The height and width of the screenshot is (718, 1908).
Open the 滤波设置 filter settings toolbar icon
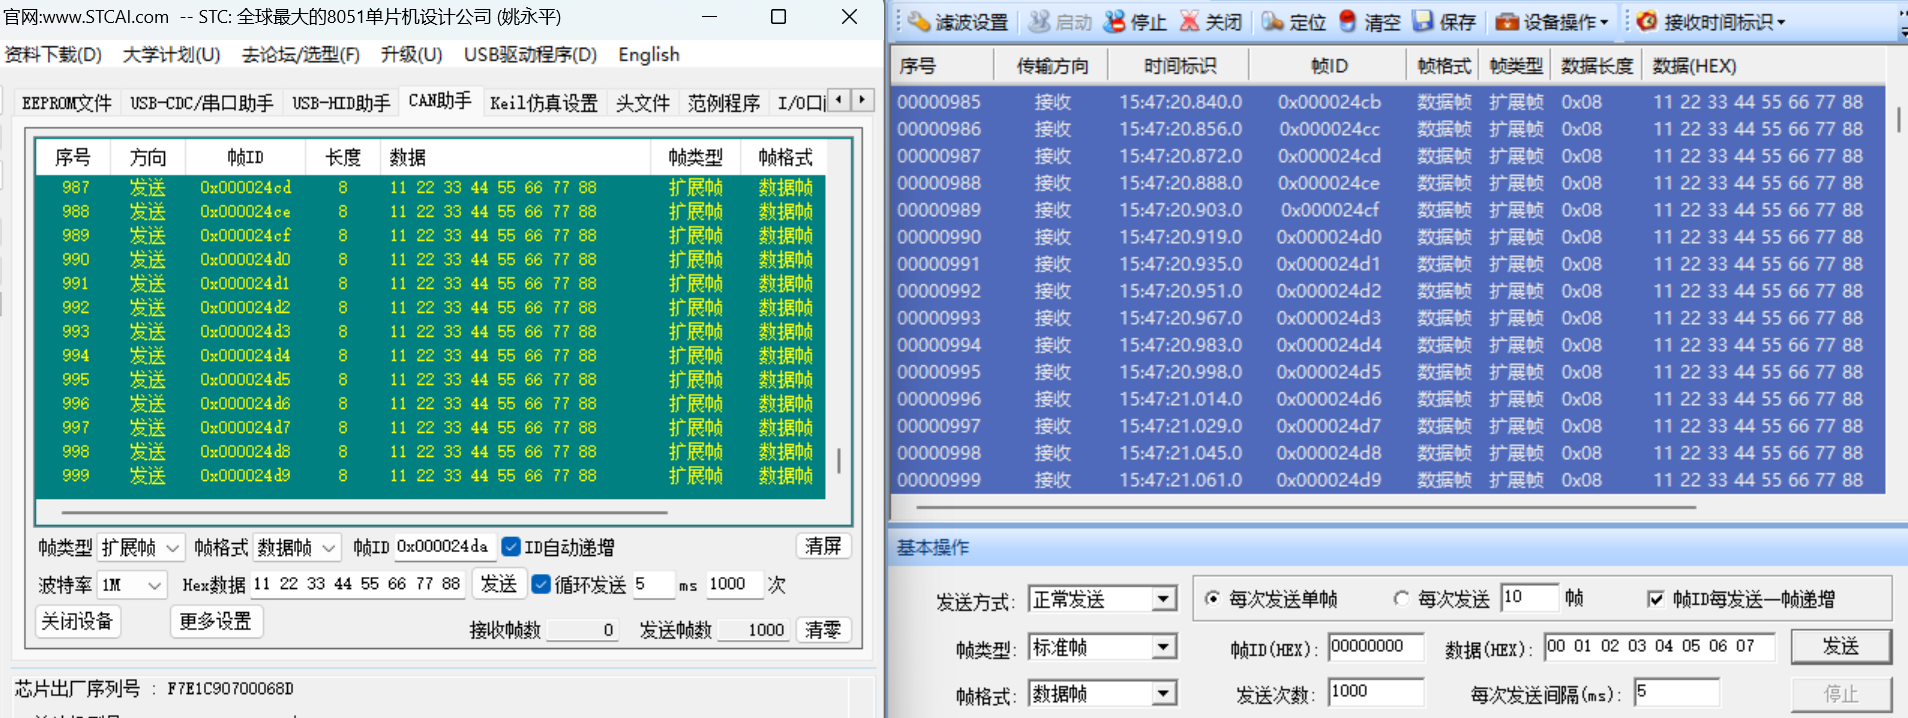tap(958, 22)
